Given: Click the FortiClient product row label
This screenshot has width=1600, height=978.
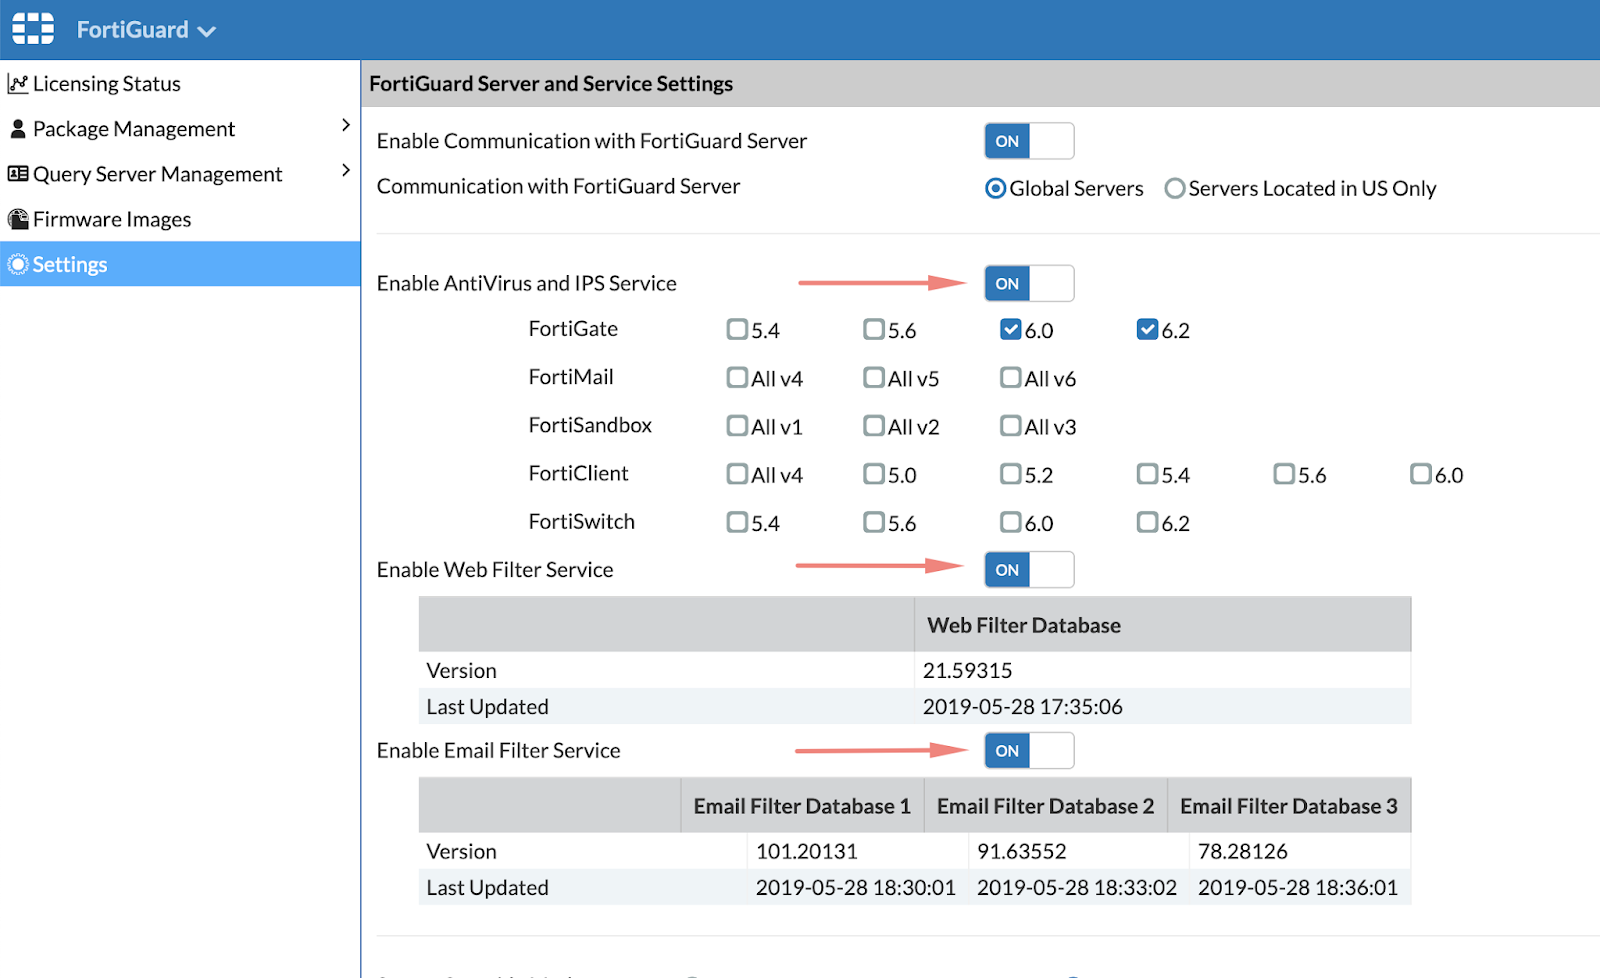Looking at the screenshot, I should pos(579,473).
